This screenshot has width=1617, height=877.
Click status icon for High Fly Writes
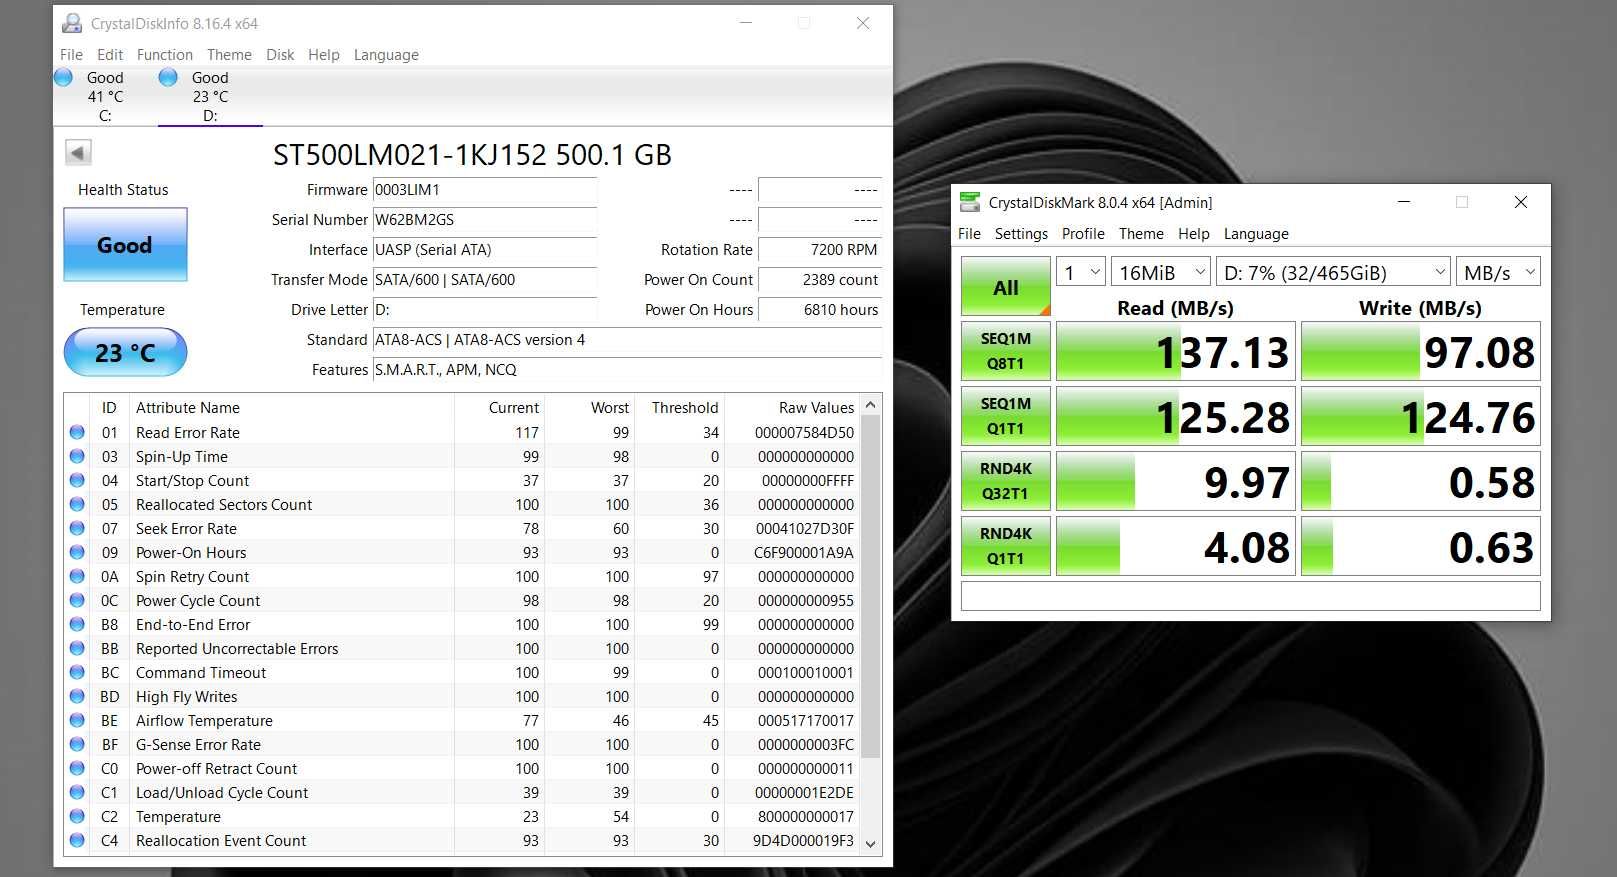click(77, 696)
